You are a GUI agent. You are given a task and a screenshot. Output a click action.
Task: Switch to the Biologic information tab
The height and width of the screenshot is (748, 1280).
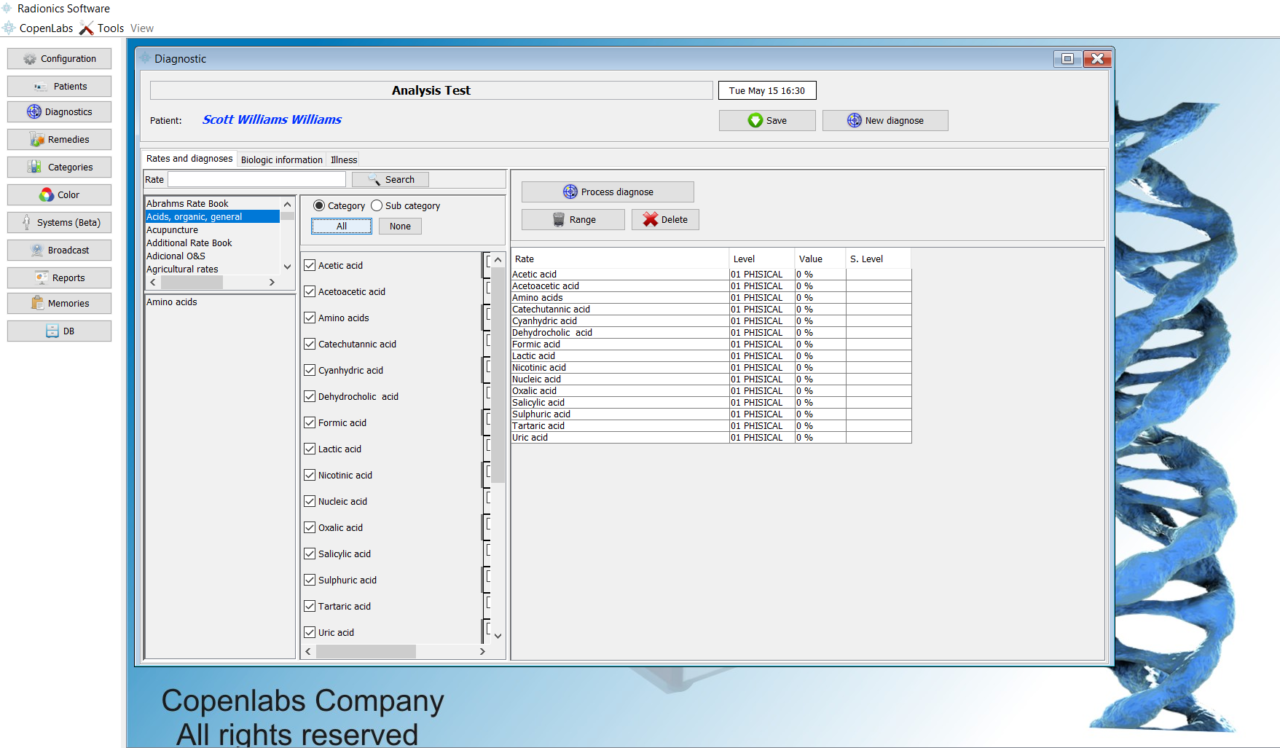(x=281, y=160)
